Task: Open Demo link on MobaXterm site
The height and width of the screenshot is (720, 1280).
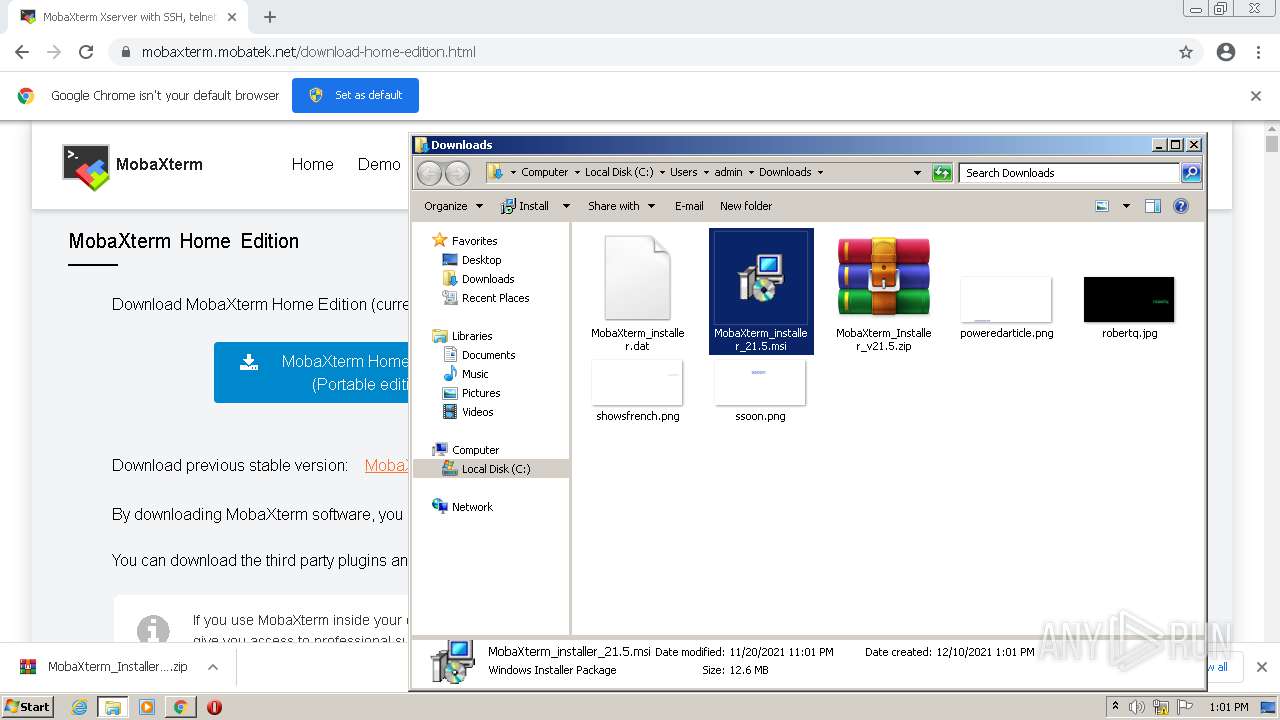Action: (379, 164)
